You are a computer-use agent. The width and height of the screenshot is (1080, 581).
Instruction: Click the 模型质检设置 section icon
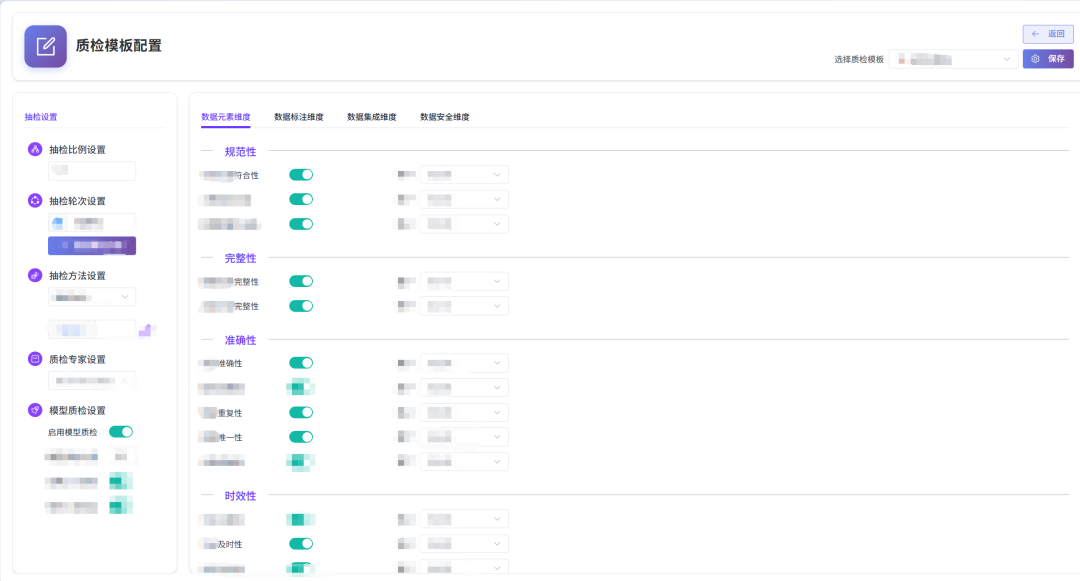pos(35,410)
